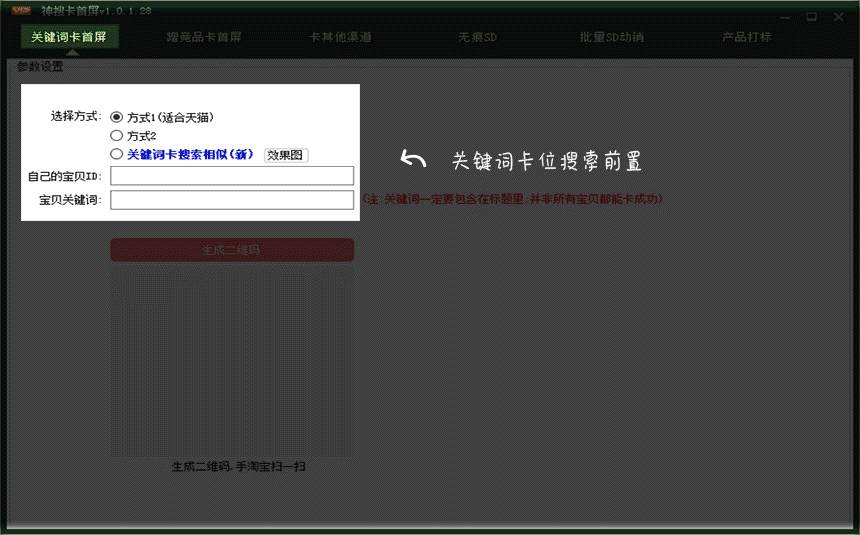Open the 批量SD动销 tab
The height and width of the screenshot is (535, 860).
(612, 37)
